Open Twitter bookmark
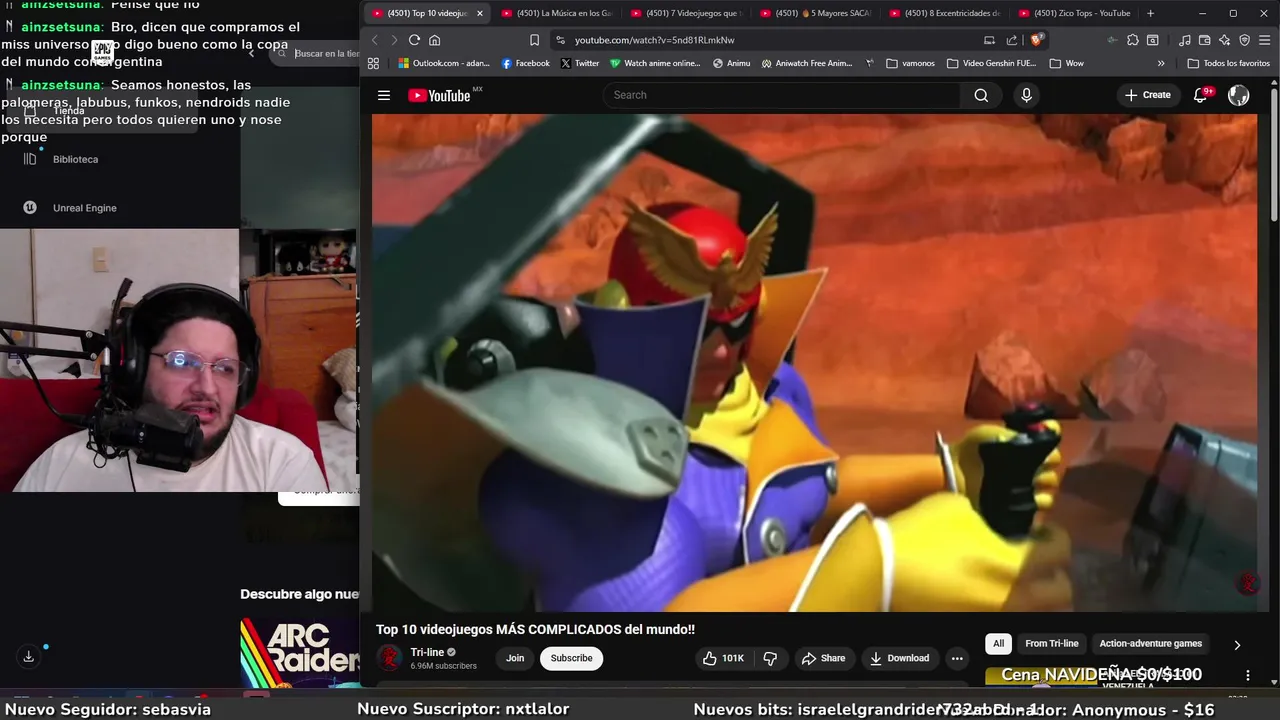Viewport: 1280px width, 720px height. click(580, 63)
